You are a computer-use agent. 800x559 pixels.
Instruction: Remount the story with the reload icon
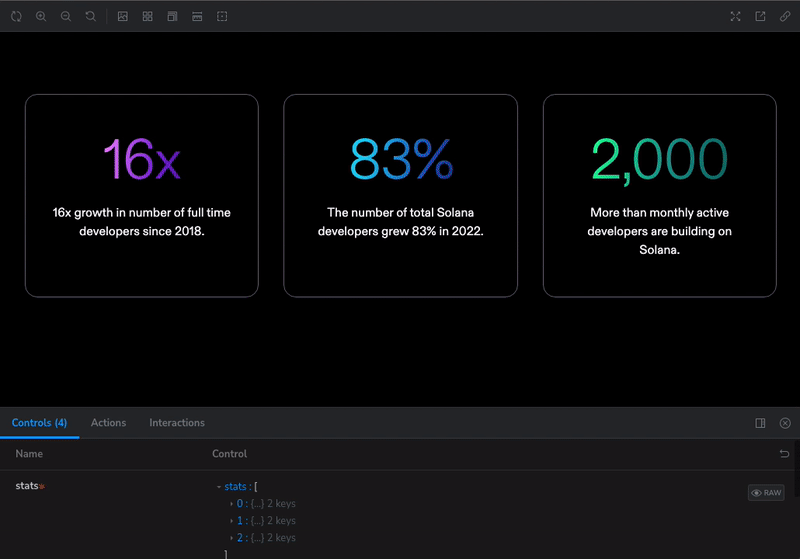16,16
